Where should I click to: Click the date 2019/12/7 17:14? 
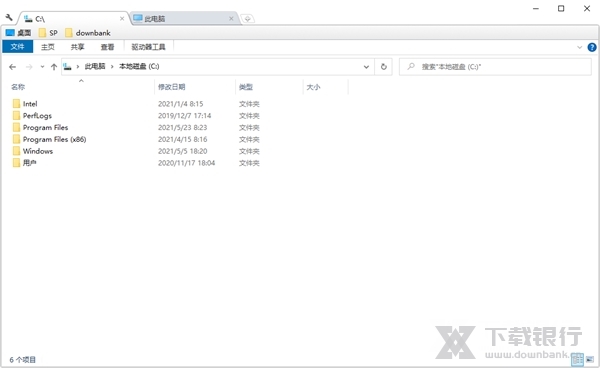(x=184, y=116)
